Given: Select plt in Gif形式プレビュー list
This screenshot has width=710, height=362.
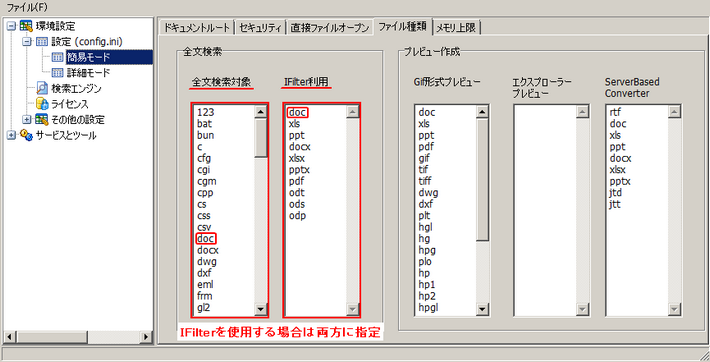Looking at the screenshot, I should (424, 215).
